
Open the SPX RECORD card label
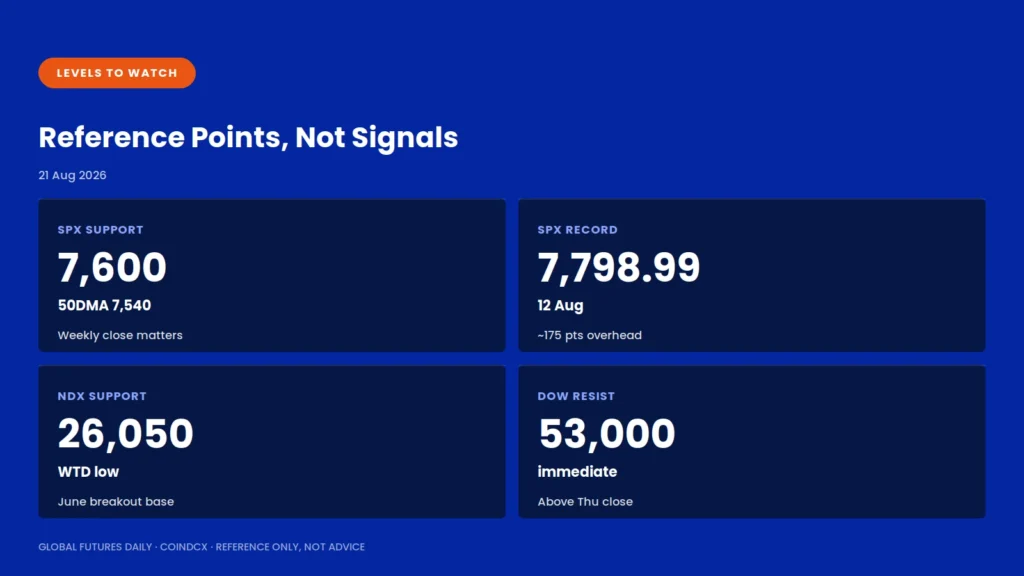tap(577, 230)
